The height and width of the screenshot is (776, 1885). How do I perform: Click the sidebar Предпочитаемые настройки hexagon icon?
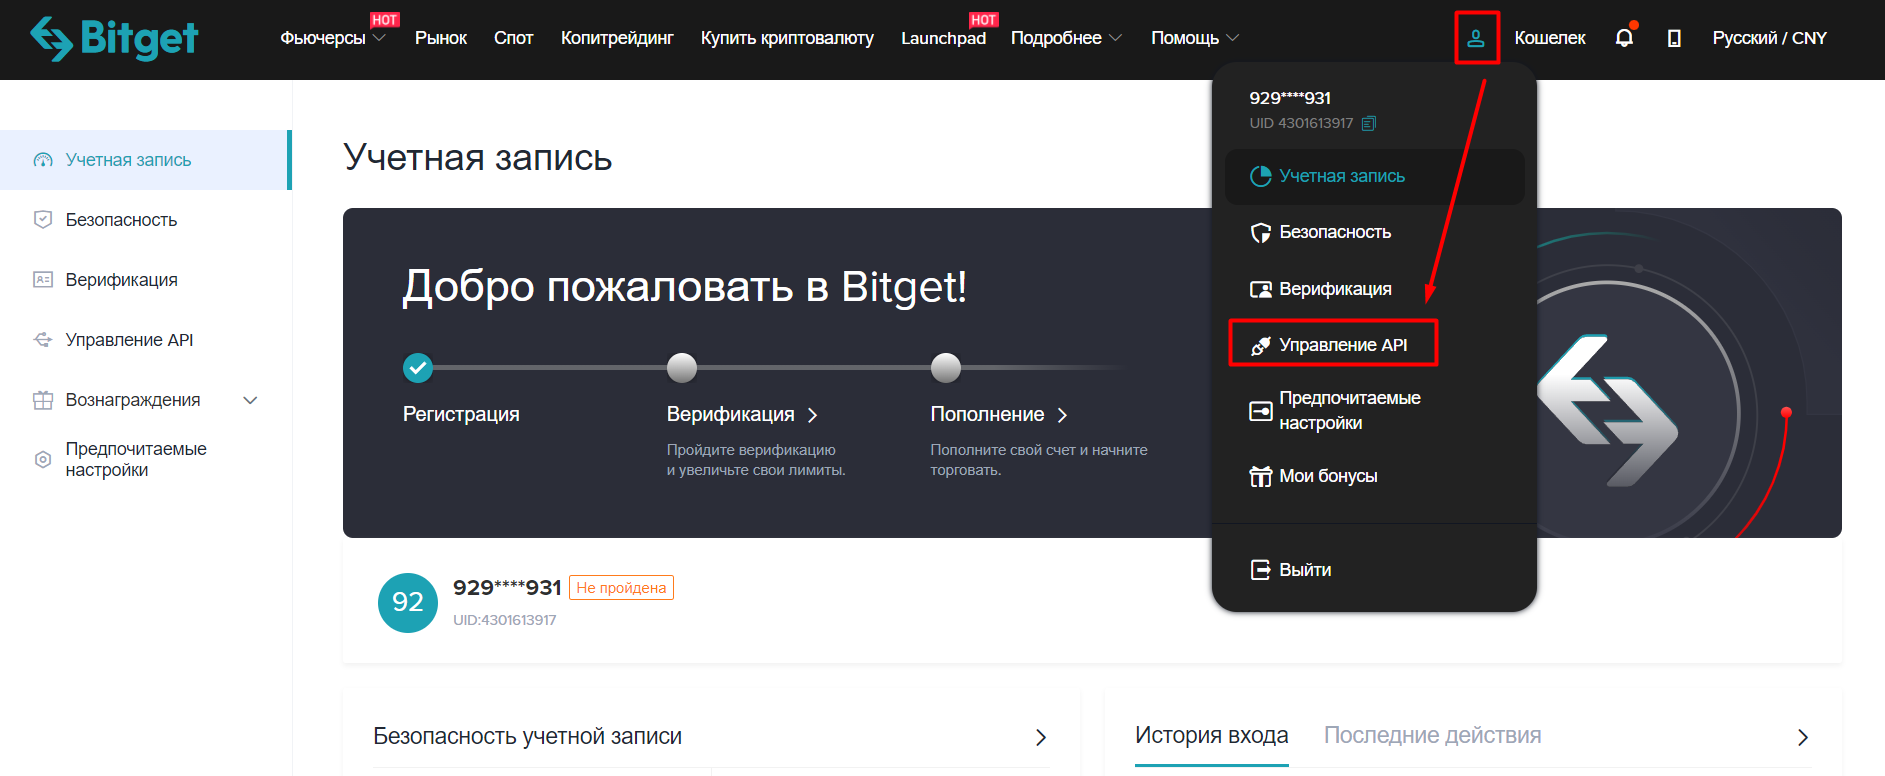[43, 460]
